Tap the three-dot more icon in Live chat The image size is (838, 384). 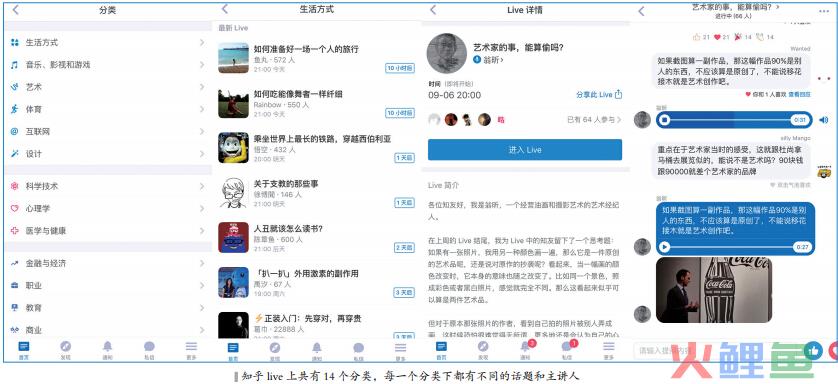(823, 11)
